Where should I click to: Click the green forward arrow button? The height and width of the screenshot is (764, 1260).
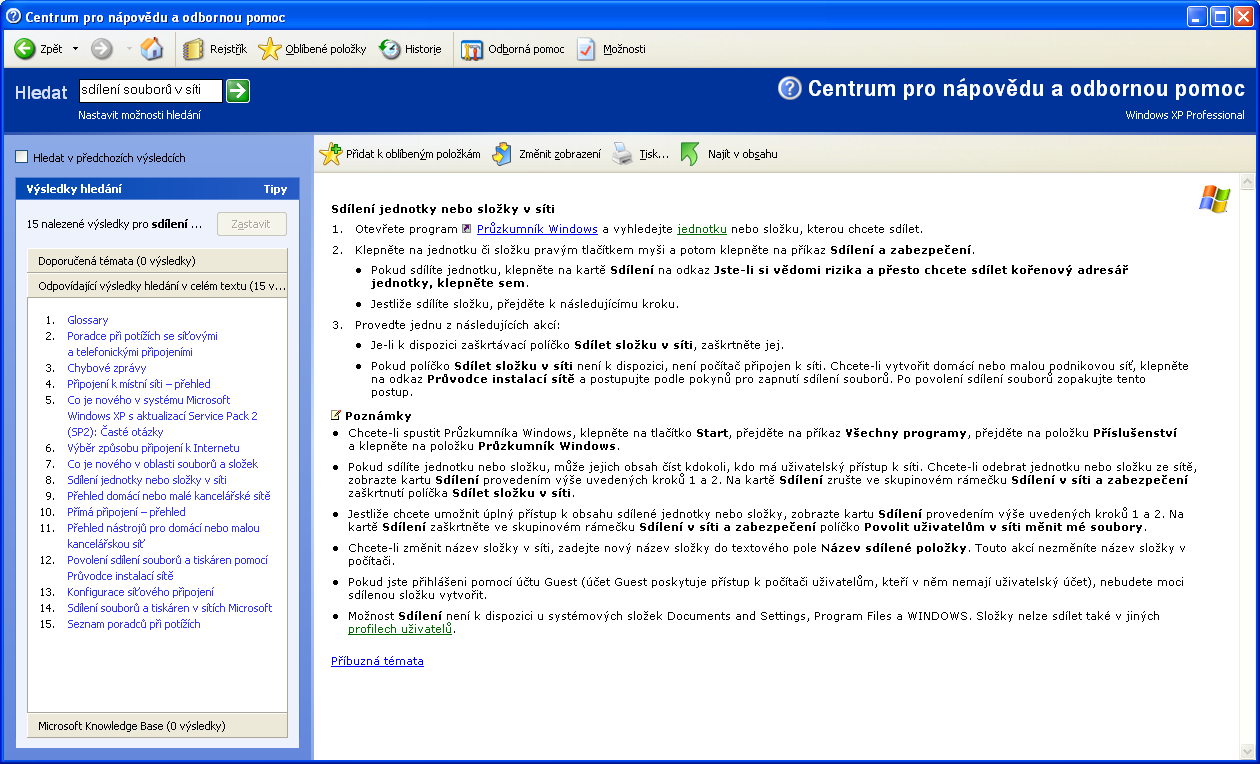pyautogui.click(x=101, y=48)
